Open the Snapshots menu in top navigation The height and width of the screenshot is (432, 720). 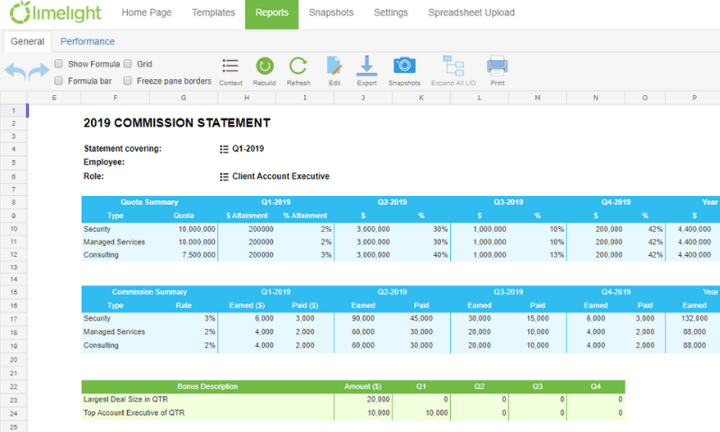point(331,13)
